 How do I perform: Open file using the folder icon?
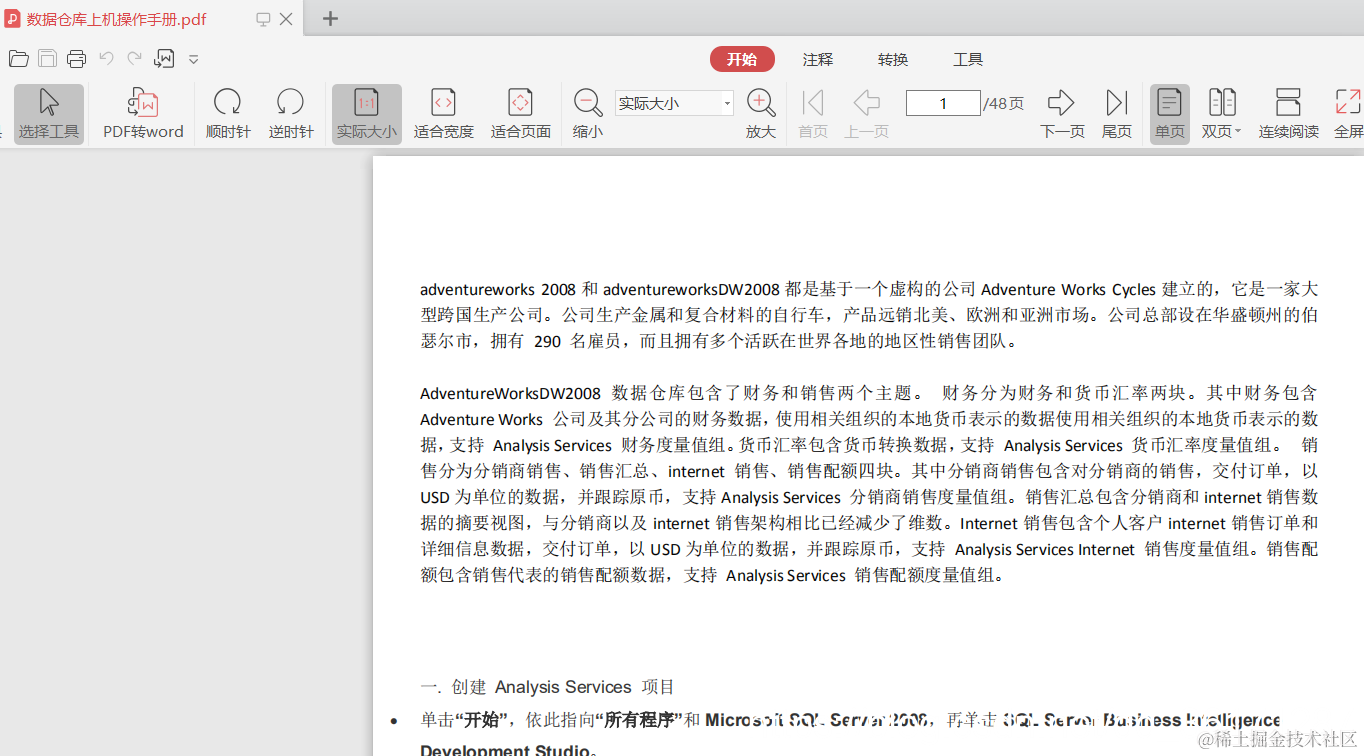[18, 59]
